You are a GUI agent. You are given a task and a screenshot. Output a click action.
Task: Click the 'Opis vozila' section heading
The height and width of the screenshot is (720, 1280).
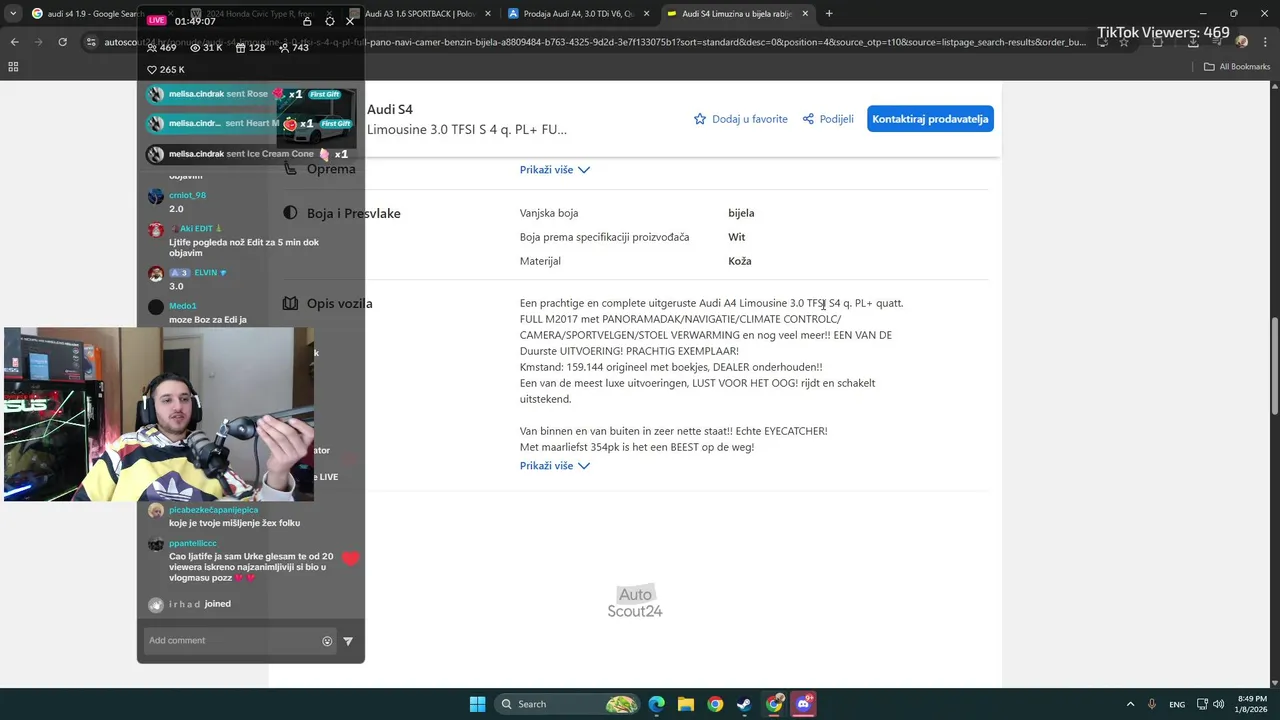point(340,303)
